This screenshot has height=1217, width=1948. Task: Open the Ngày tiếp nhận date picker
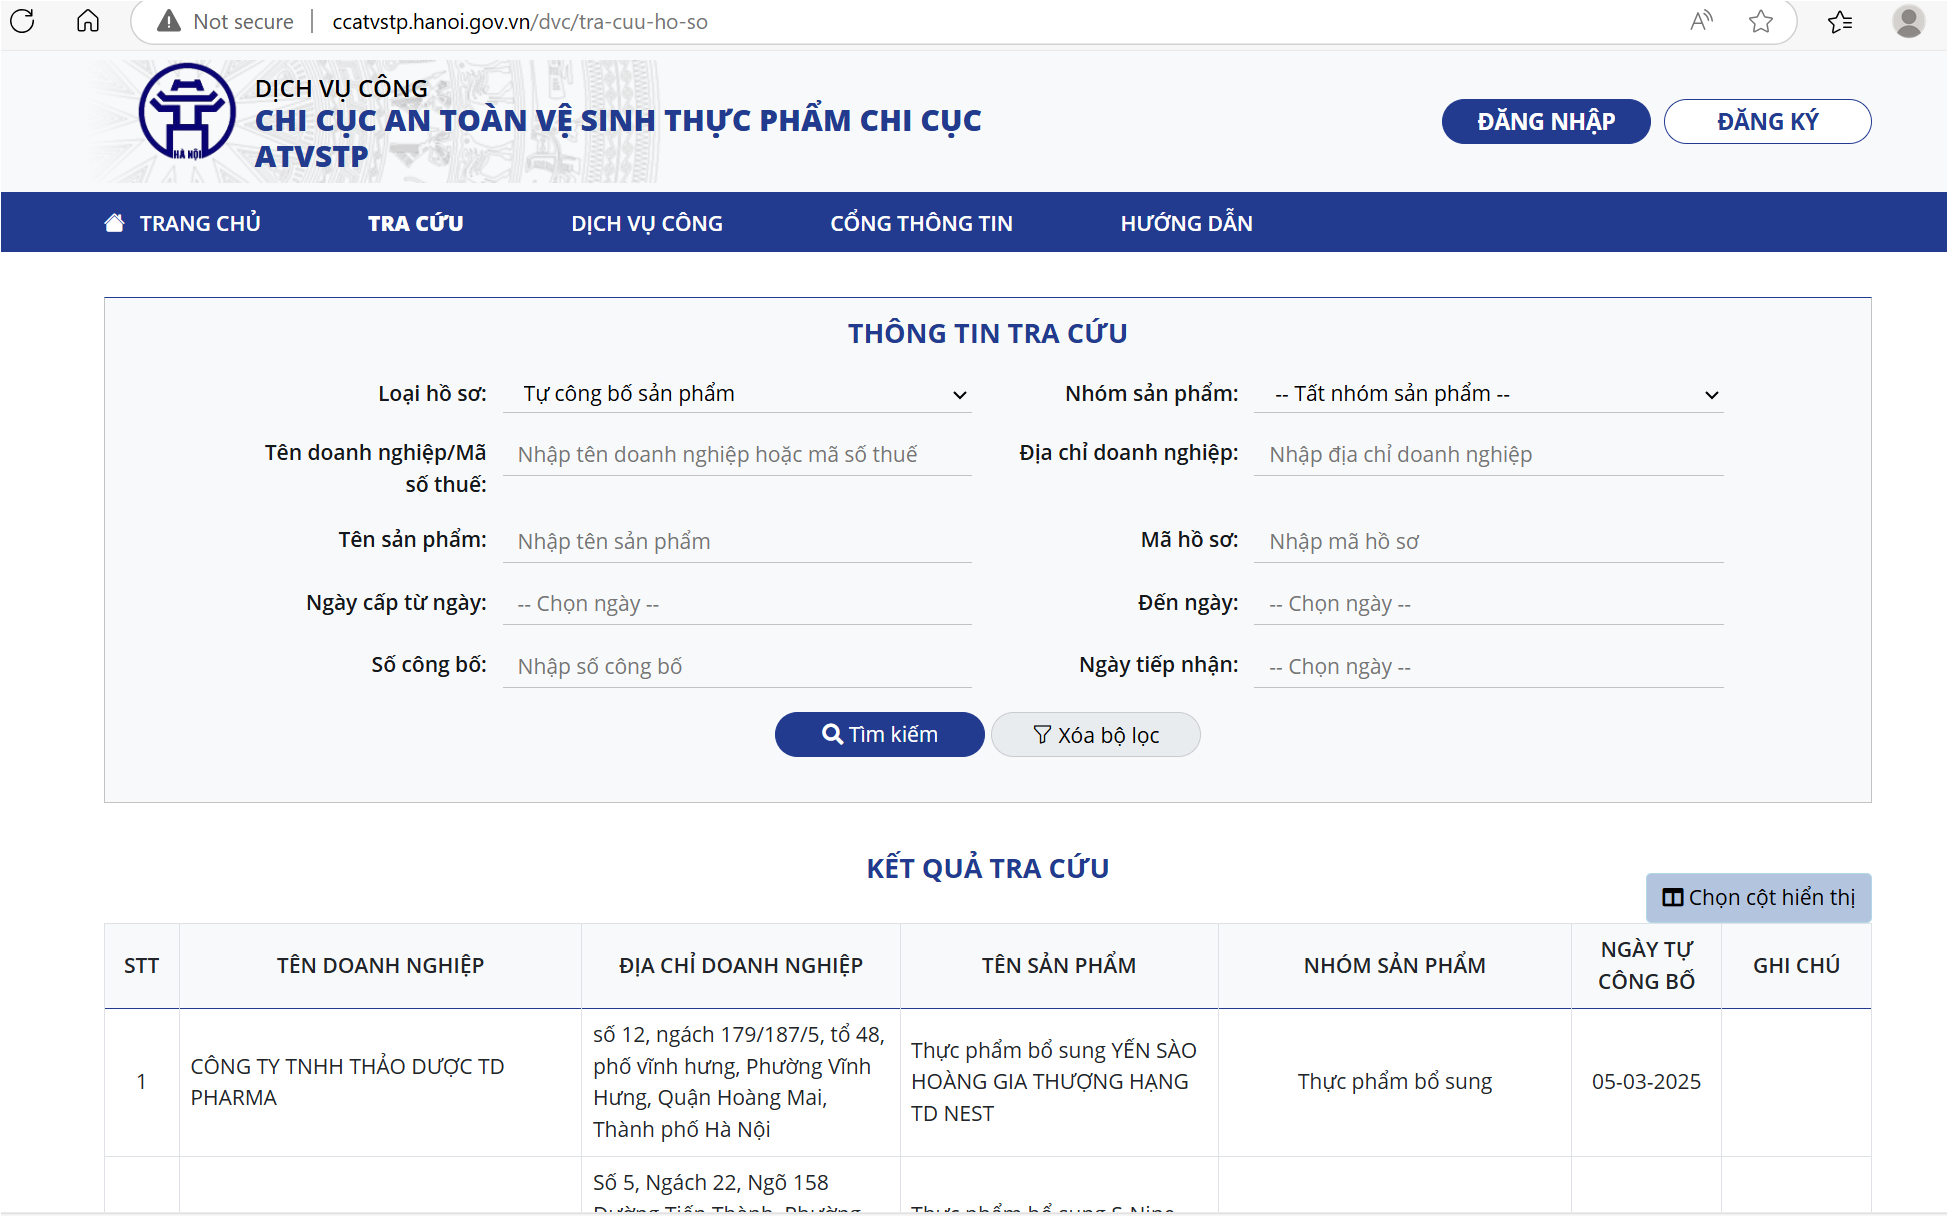tap(1489, 667)
